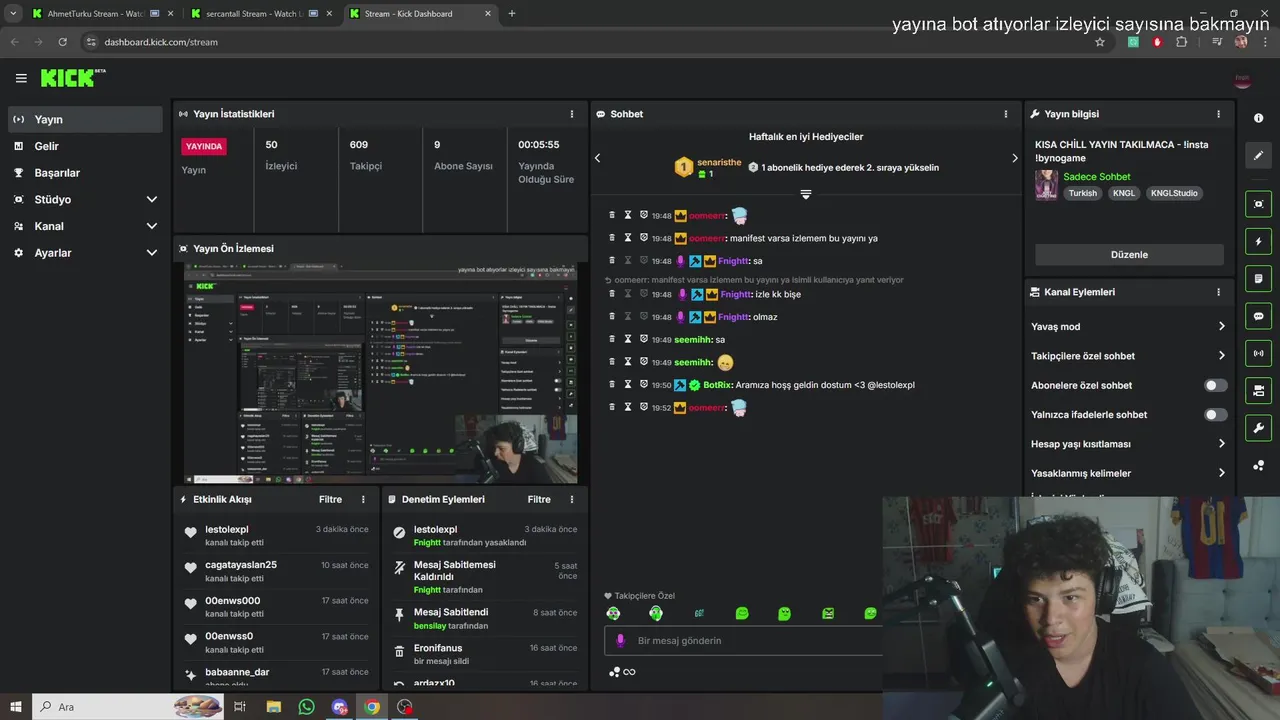
Task: Select Eronifanus moderation entry
Action: pos(485,654)
